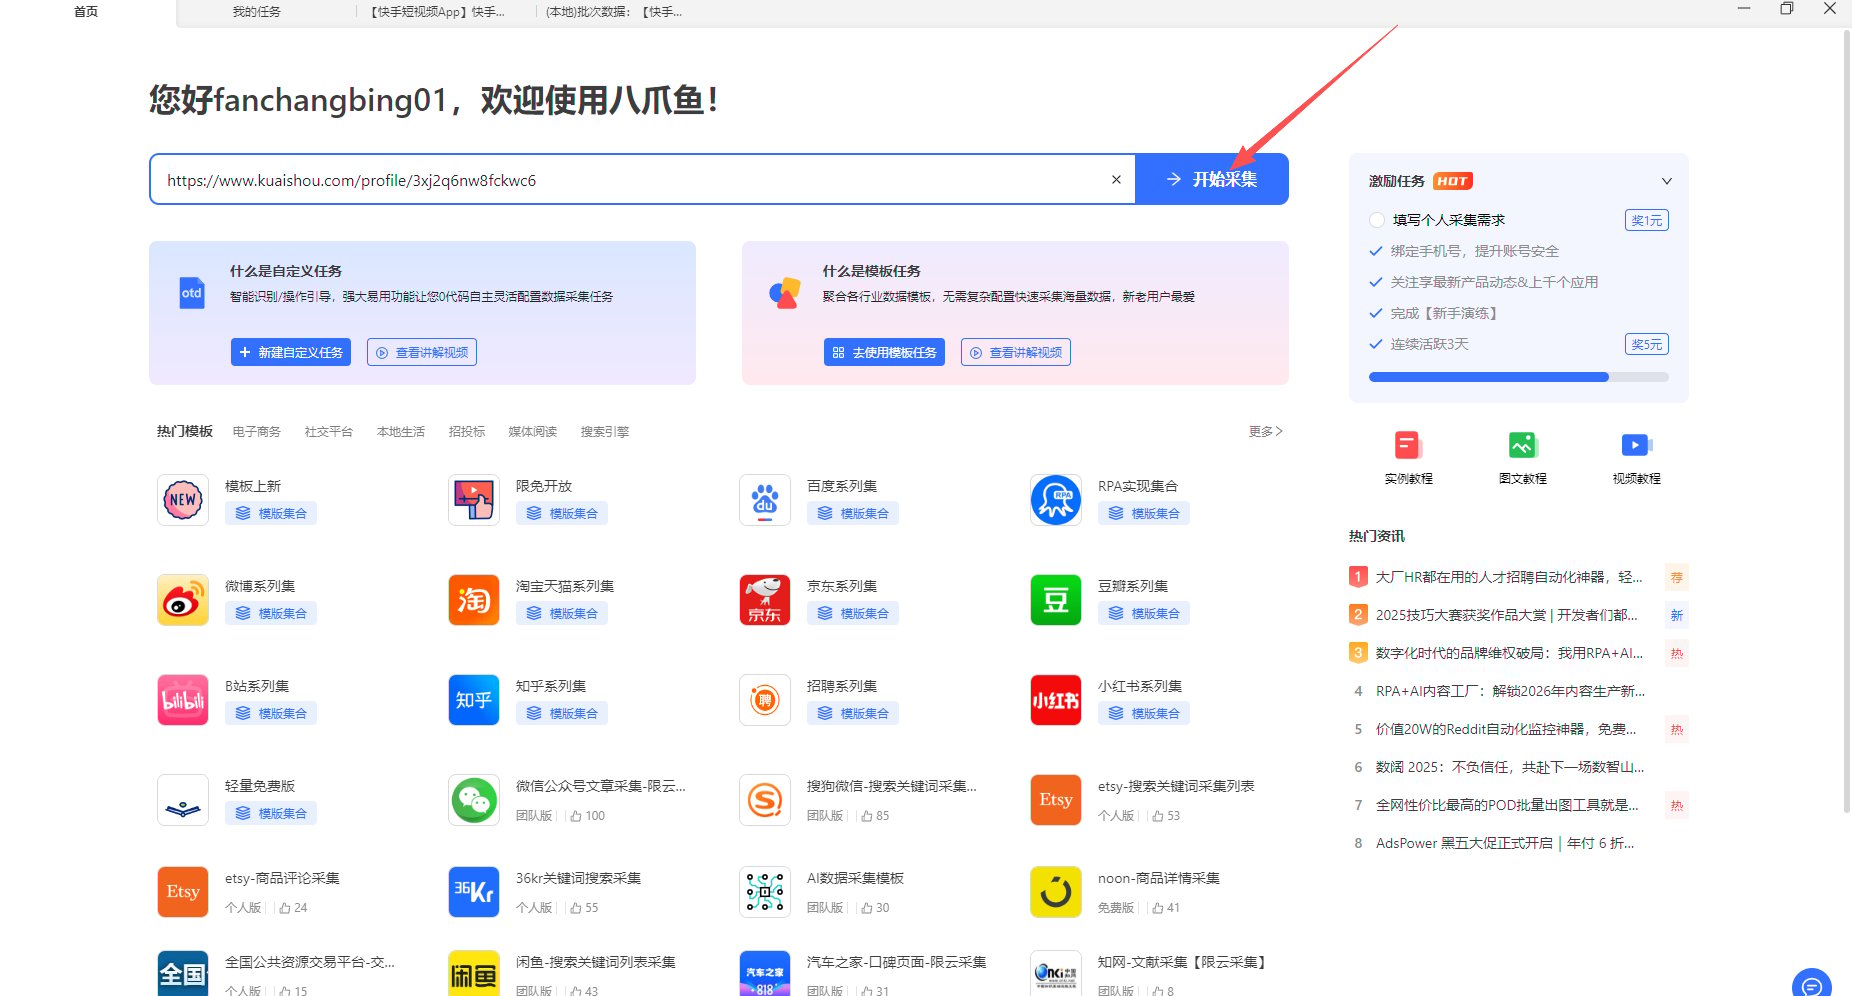Click the incentive task progress bar
This screenshot has height=996, width=1852.
[1518, 377]
